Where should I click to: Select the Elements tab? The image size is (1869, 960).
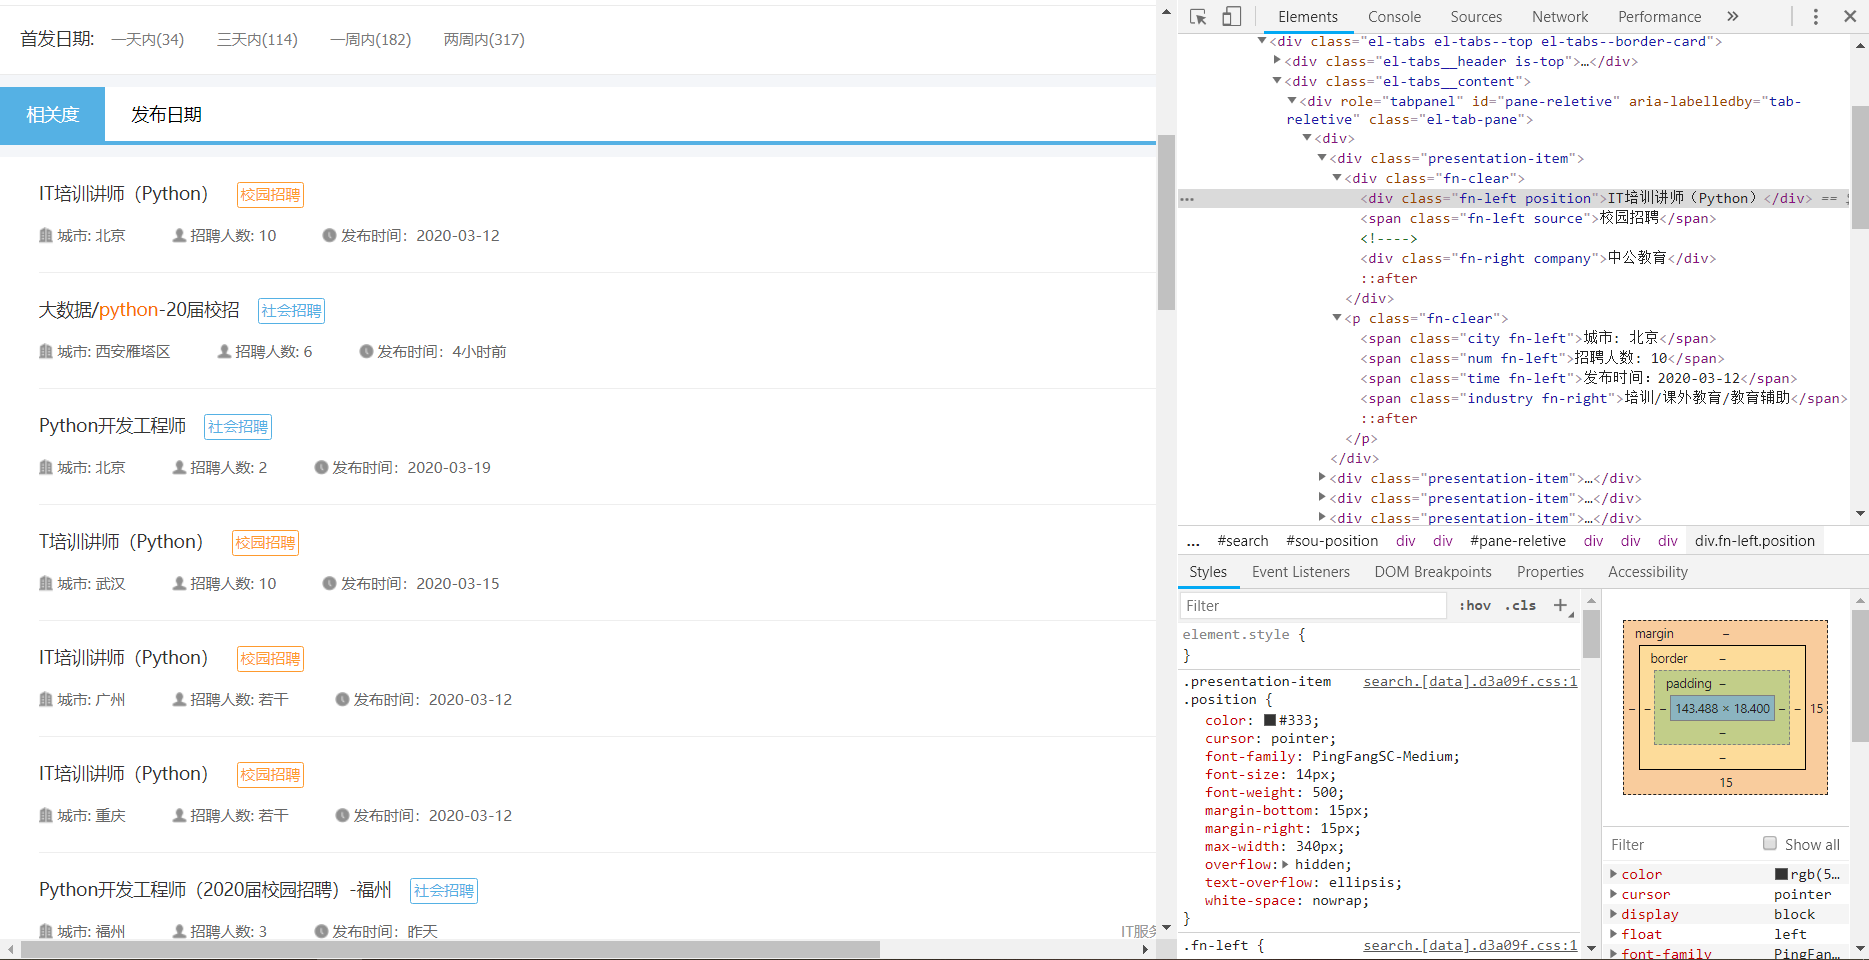tap(1307, 17)
